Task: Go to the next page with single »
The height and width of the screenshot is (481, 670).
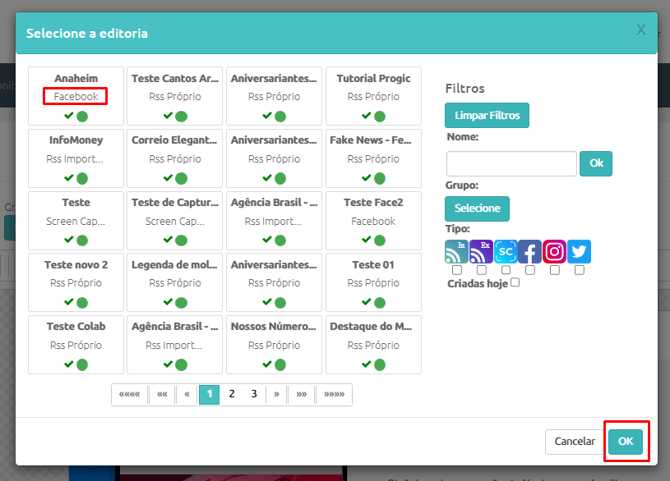Action: tap(276, 394)
